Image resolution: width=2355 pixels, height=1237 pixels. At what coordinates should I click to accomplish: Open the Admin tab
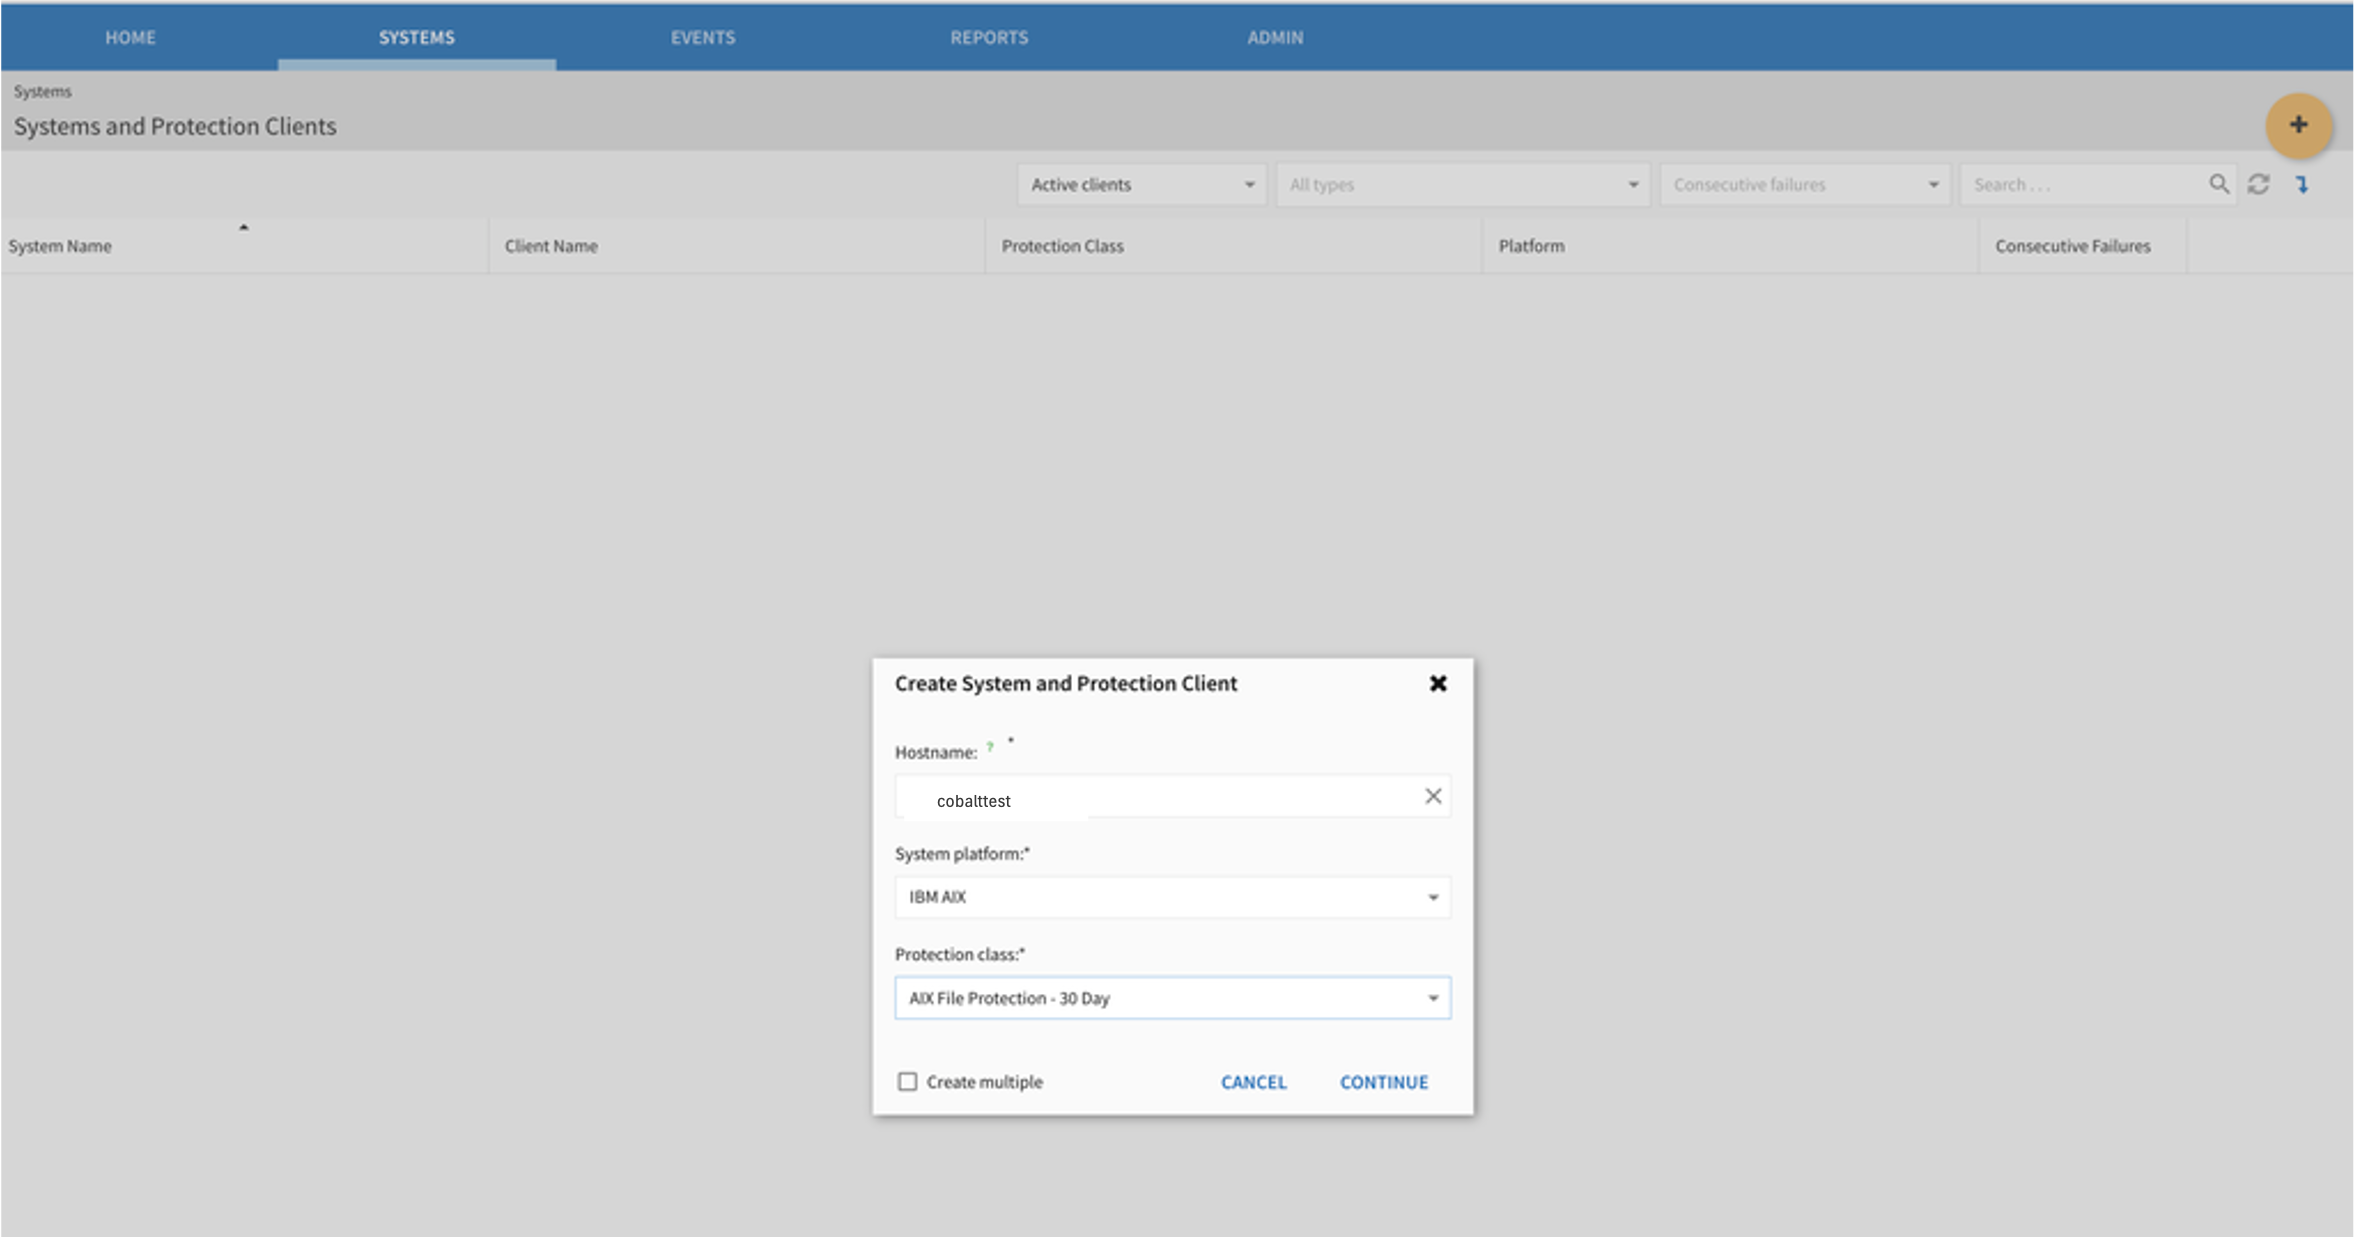[1274, 37]
